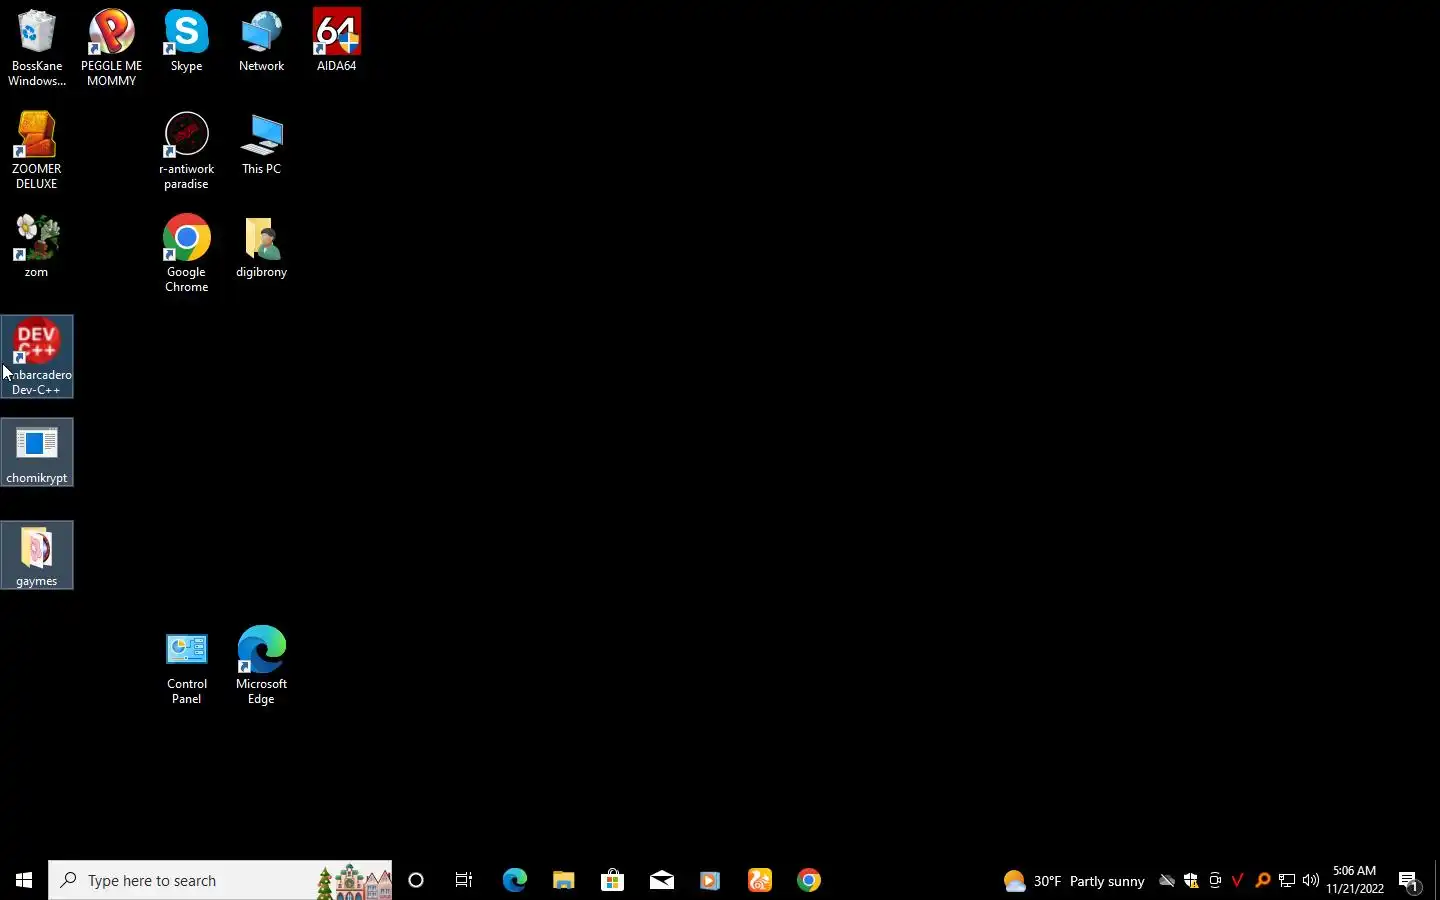Screen dimensions: 1440x900
Task: Select the gaymes folder icon
Action: [x=37, y=555]
